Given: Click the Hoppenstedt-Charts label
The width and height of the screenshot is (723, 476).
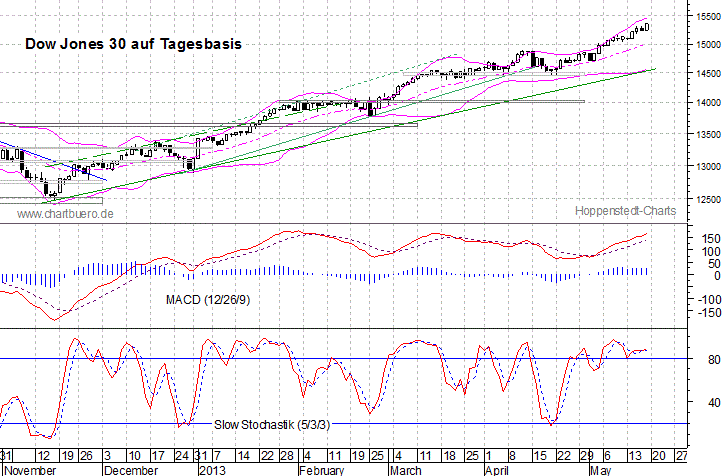Looking at the screenshot, I should [x=625, y=211].
